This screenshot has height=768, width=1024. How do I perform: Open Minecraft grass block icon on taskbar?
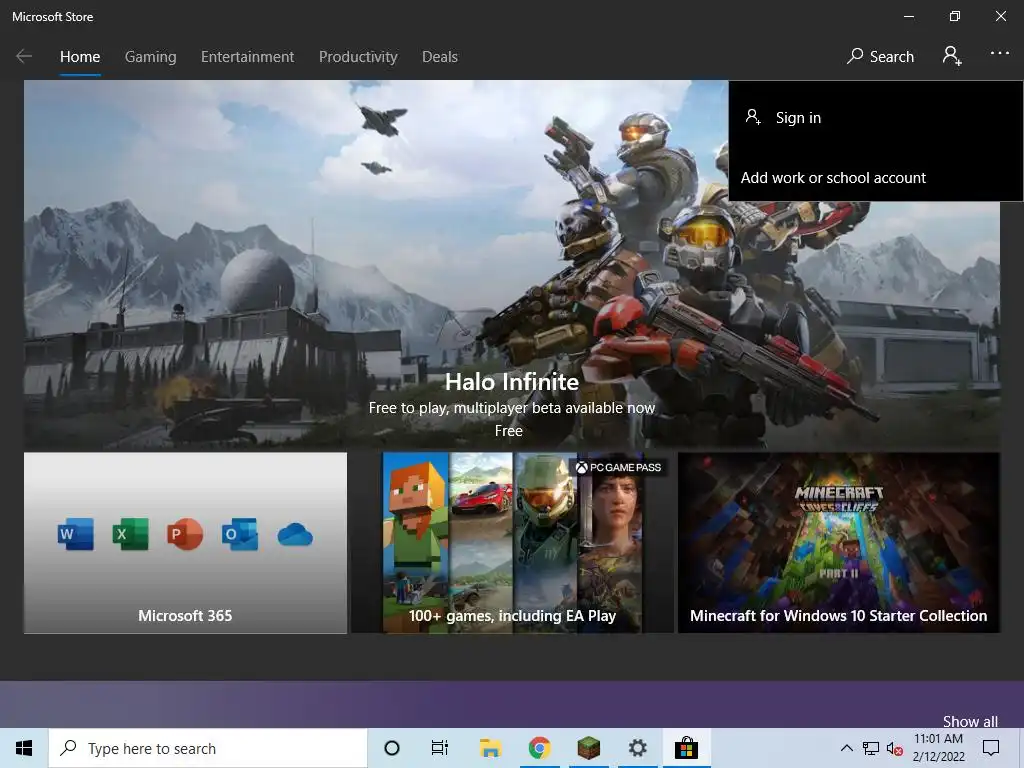pos(588,748)
